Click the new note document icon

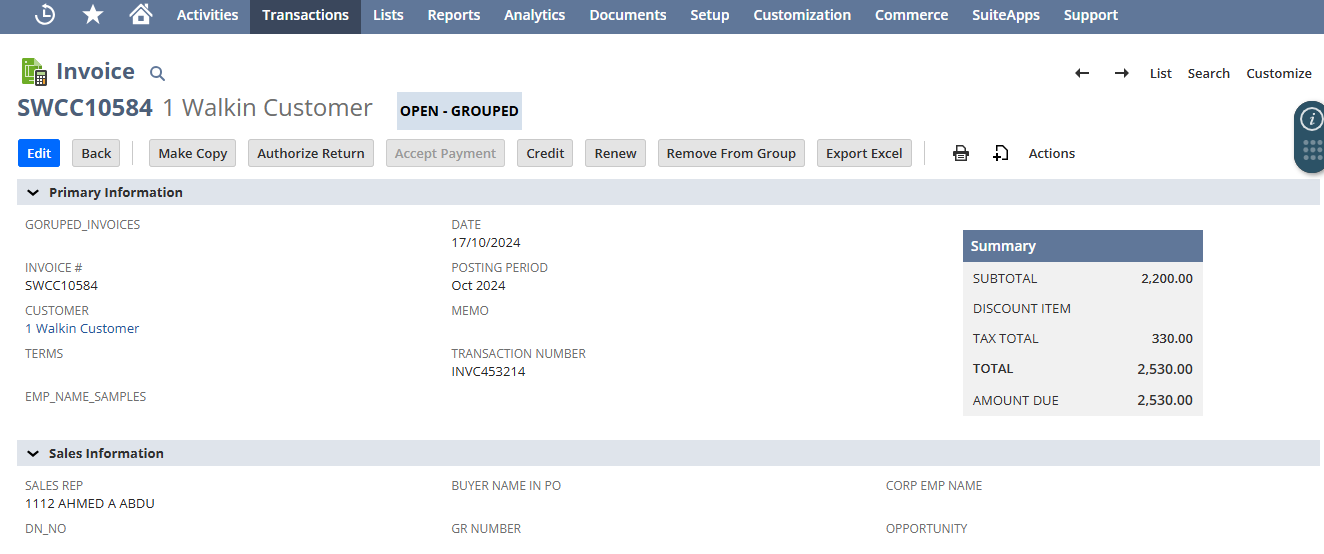point(1000,153)
